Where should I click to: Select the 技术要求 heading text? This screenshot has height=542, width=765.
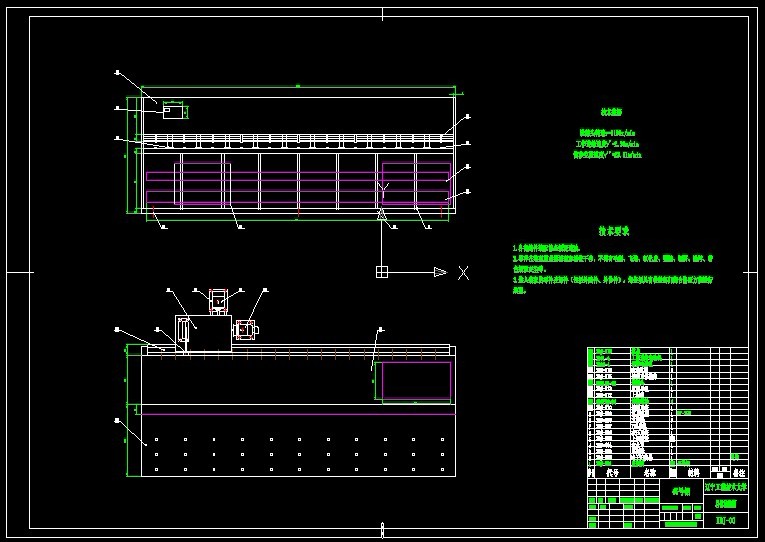click(x=614, y=231)
